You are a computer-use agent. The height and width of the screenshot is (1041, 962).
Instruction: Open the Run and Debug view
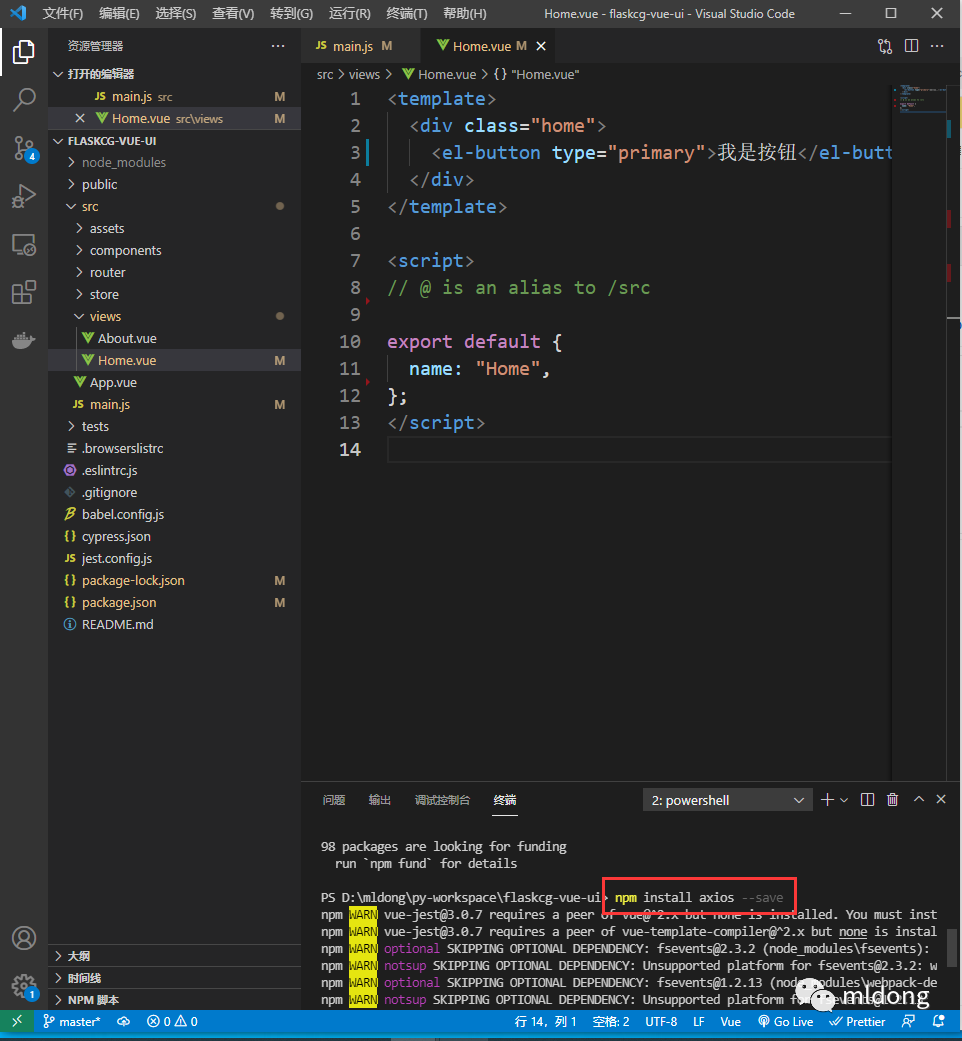click(x=24, y=197)
